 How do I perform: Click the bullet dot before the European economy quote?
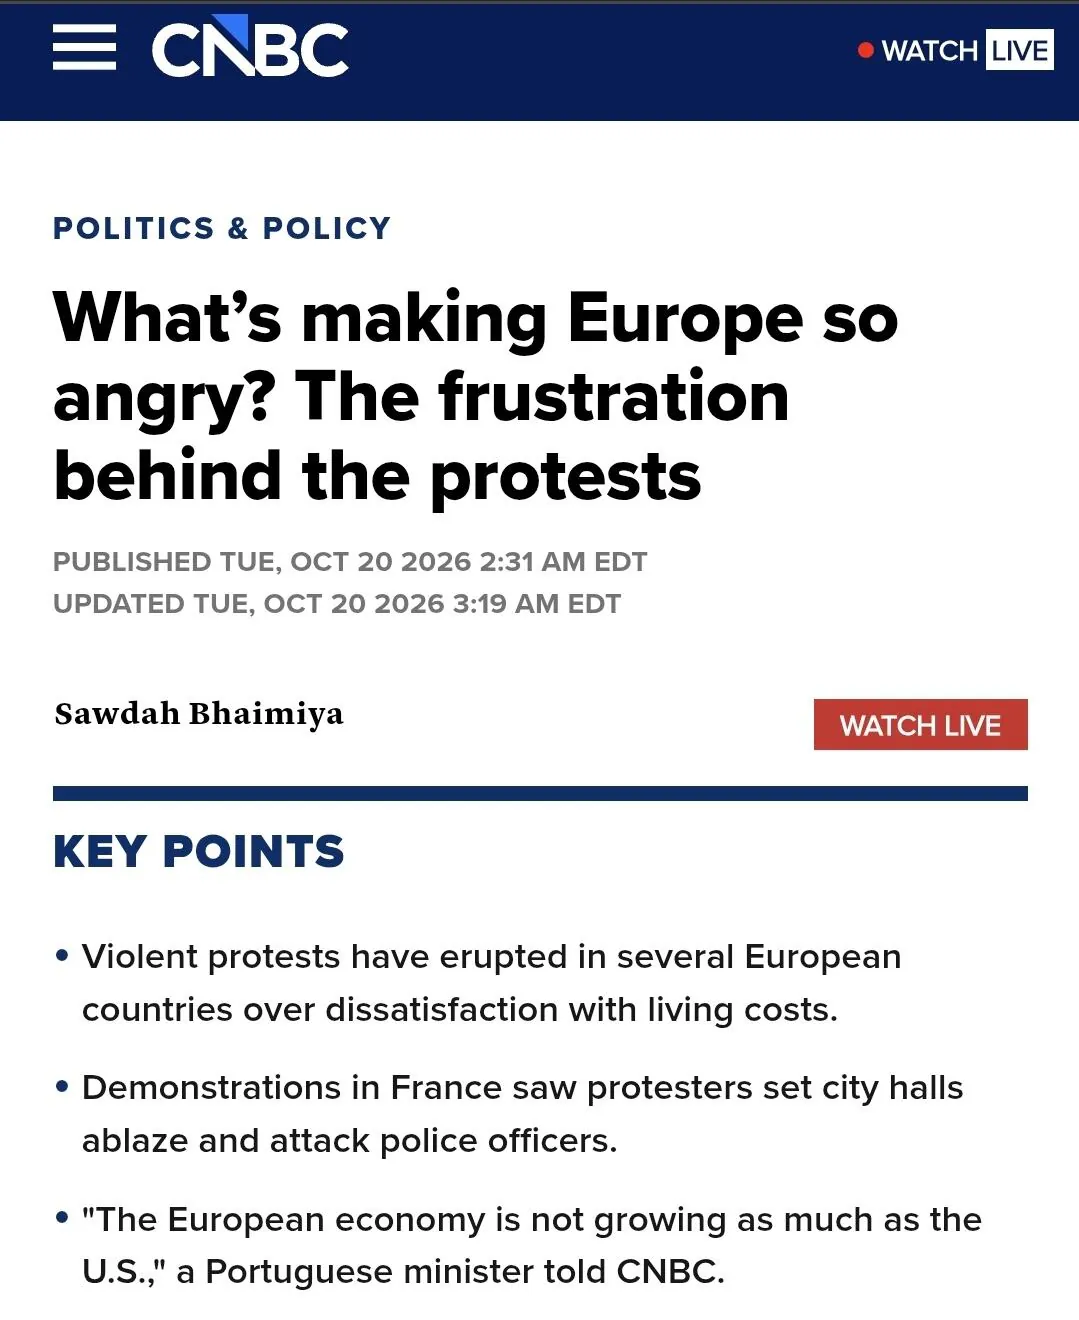62,1218
